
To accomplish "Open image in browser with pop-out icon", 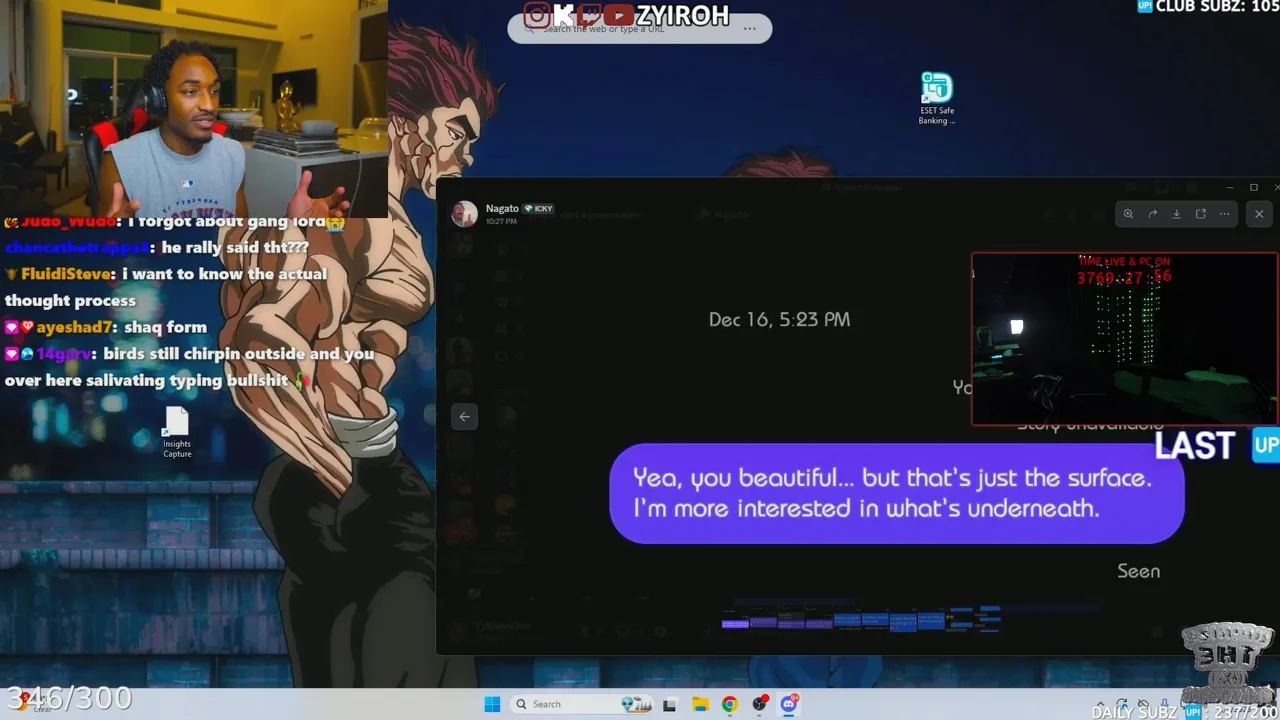I will coord(1200,214).
